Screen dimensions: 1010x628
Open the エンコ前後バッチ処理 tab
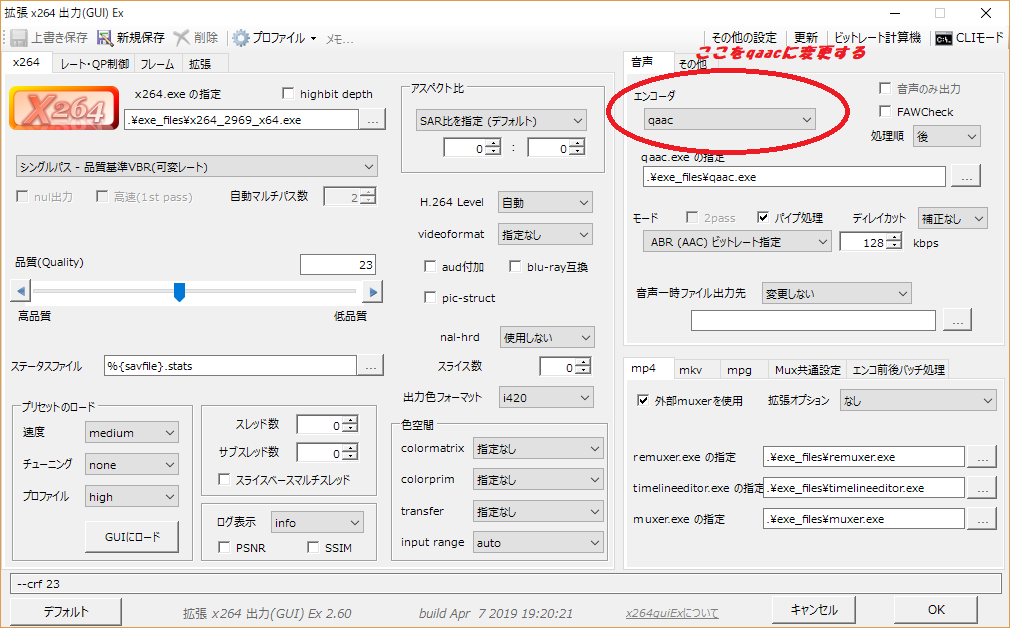(x=899, y=370)
